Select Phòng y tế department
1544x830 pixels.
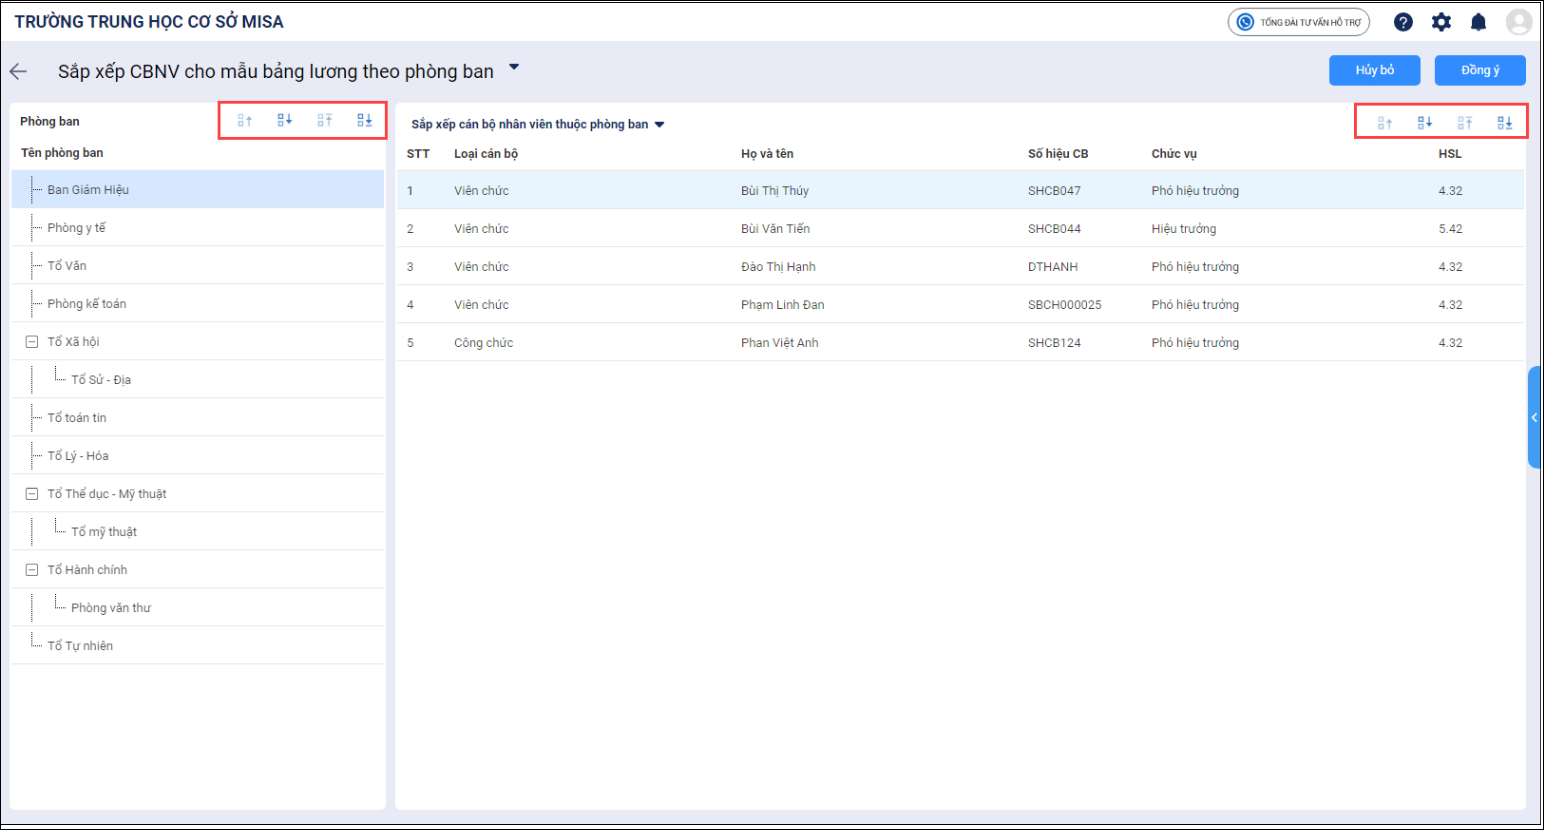point(198,228)
